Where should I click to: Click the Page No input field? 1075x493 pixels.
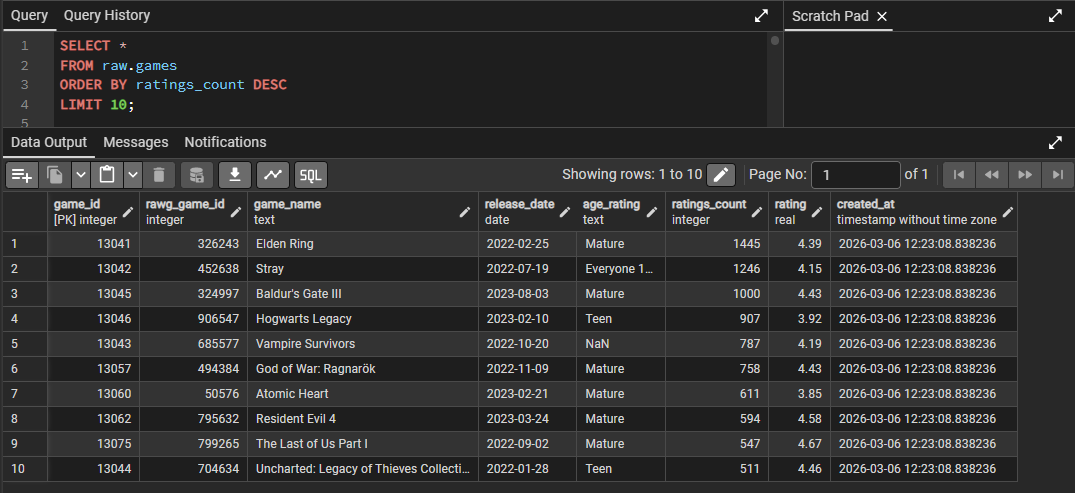point(856,175)
